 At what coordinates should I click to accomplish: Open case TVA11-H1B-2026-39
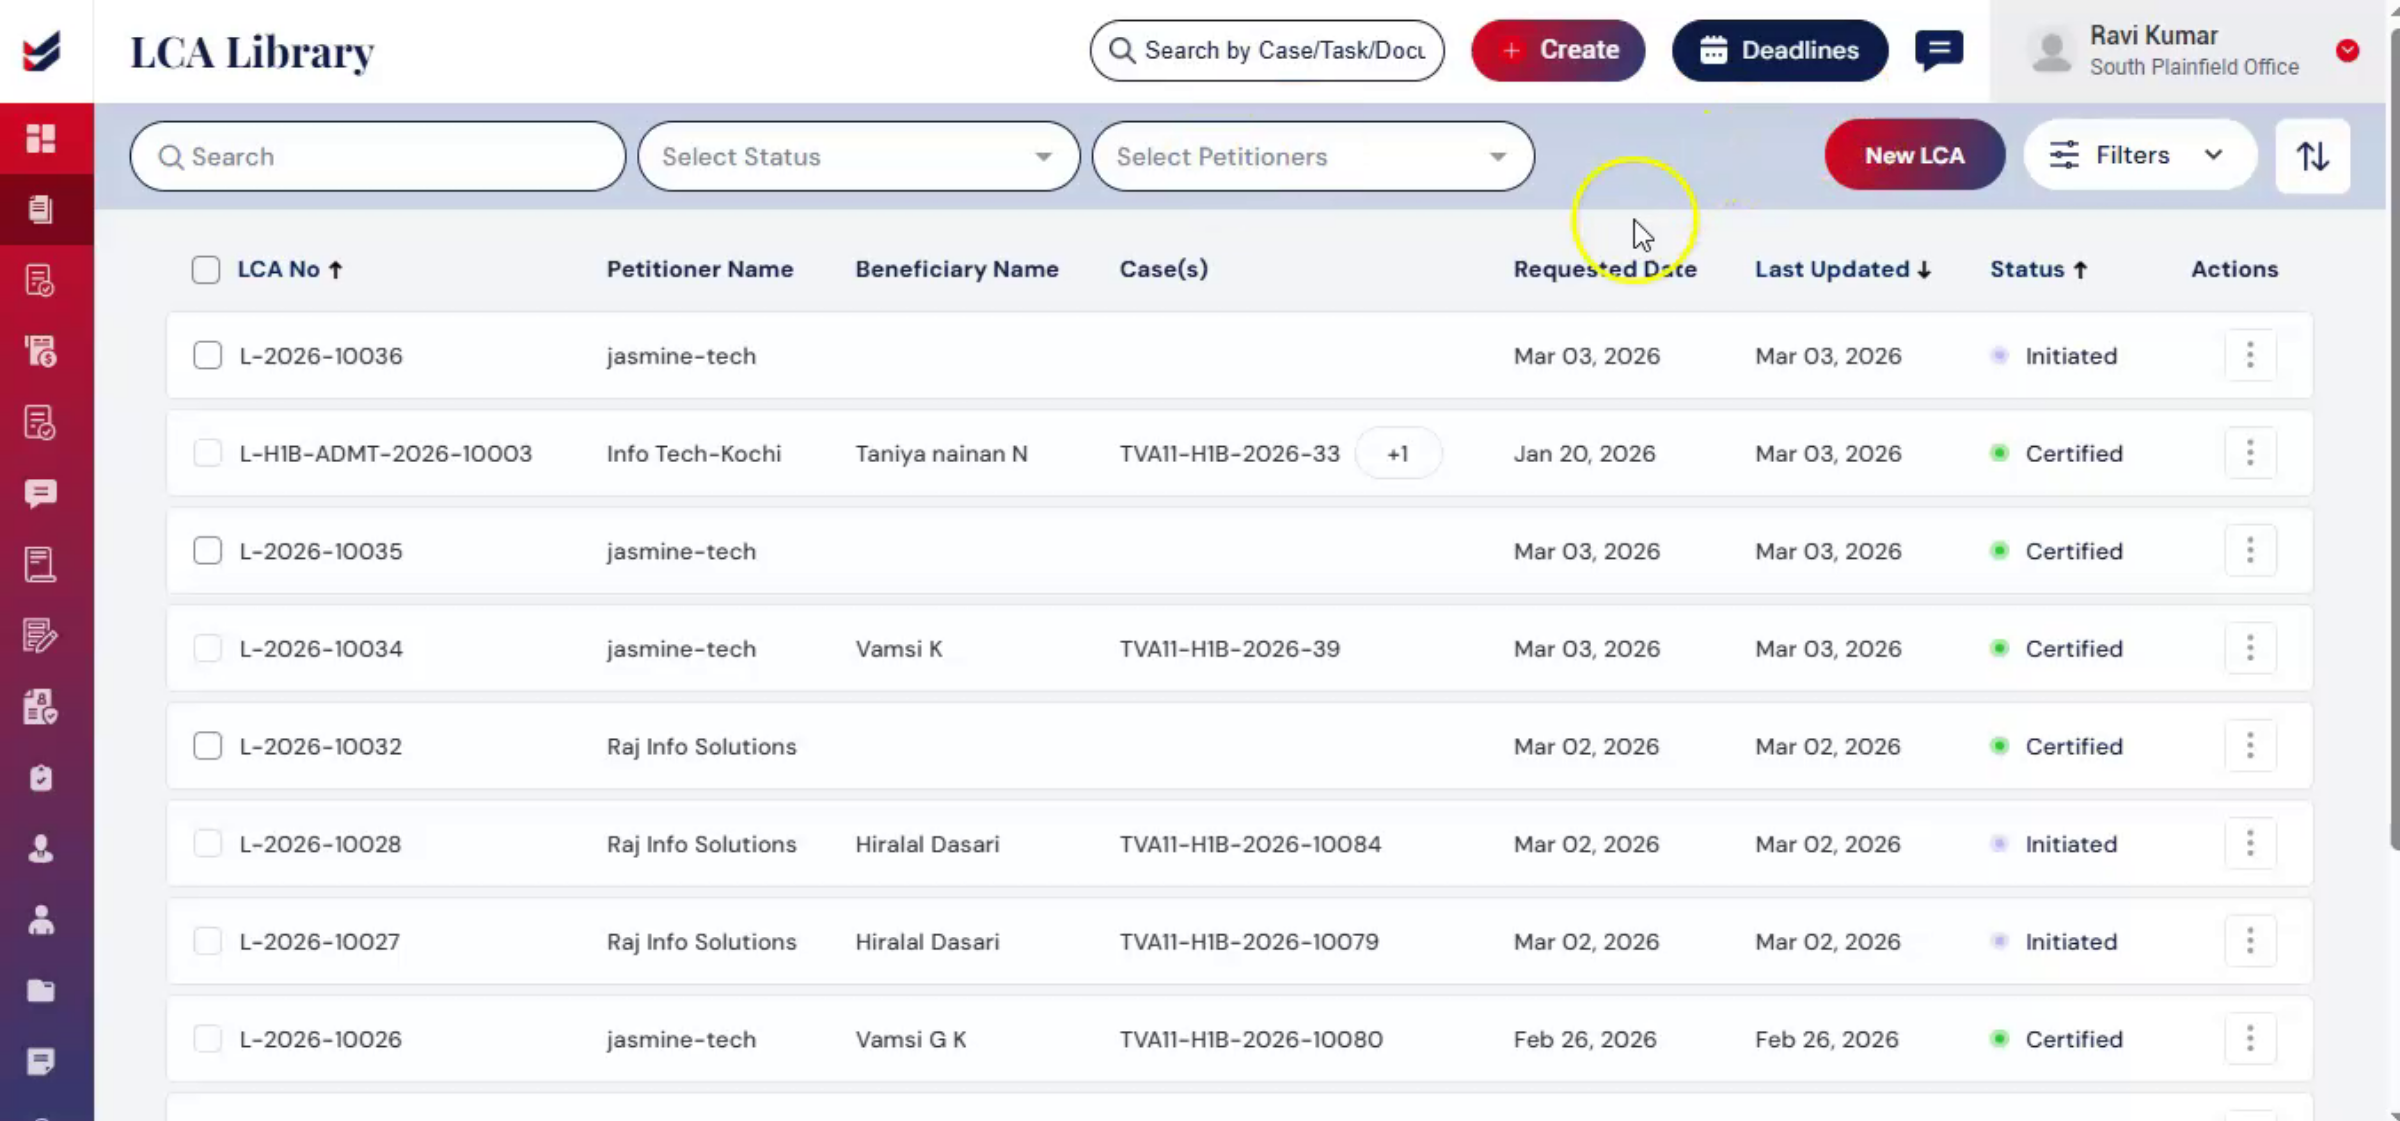coord(1229,648)
